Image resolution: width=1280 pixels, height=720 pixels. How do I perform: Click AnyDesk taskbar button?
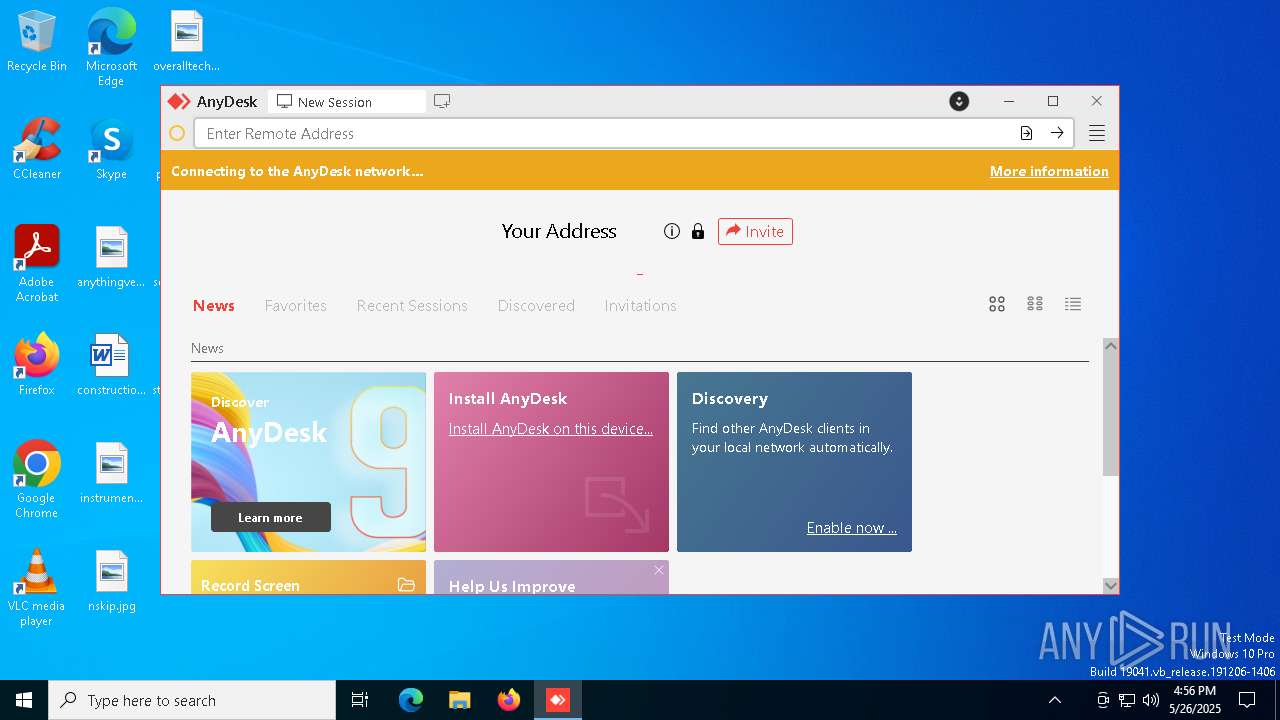coord(558,700)
